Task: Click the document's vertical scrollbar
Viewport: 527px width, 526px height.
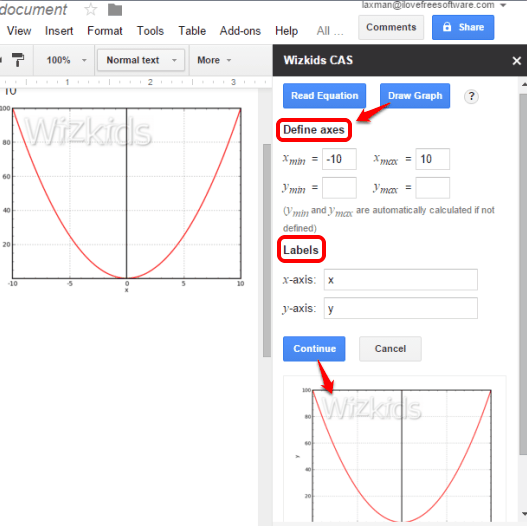Action: tap(267, 250)
